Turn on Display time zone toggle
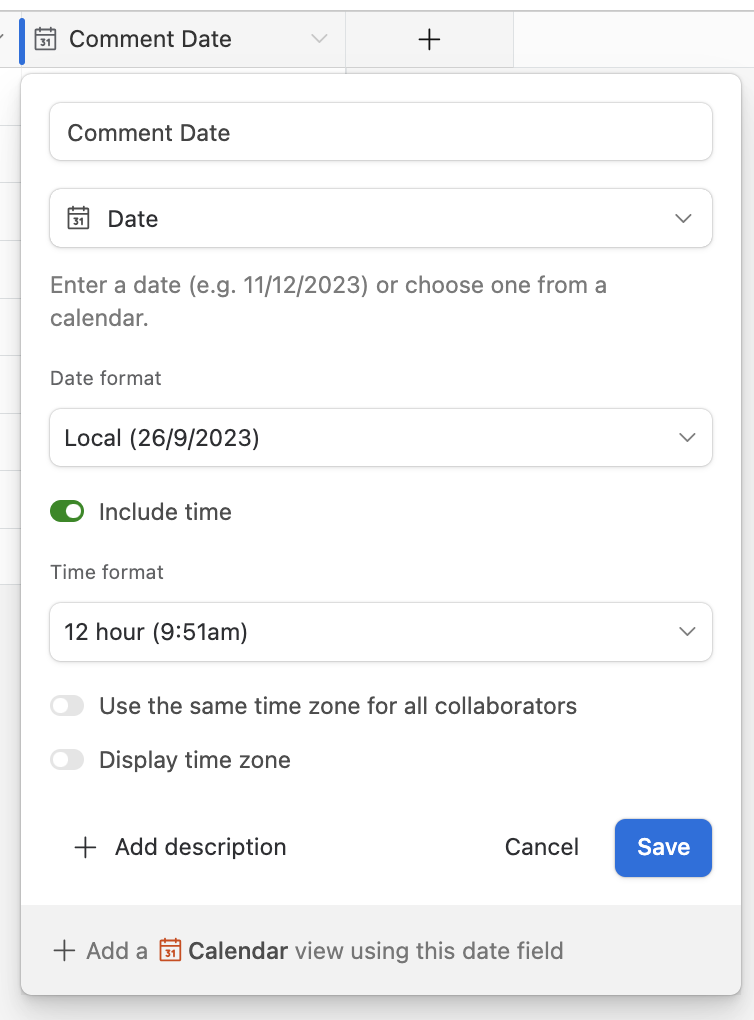 point(67,760)
